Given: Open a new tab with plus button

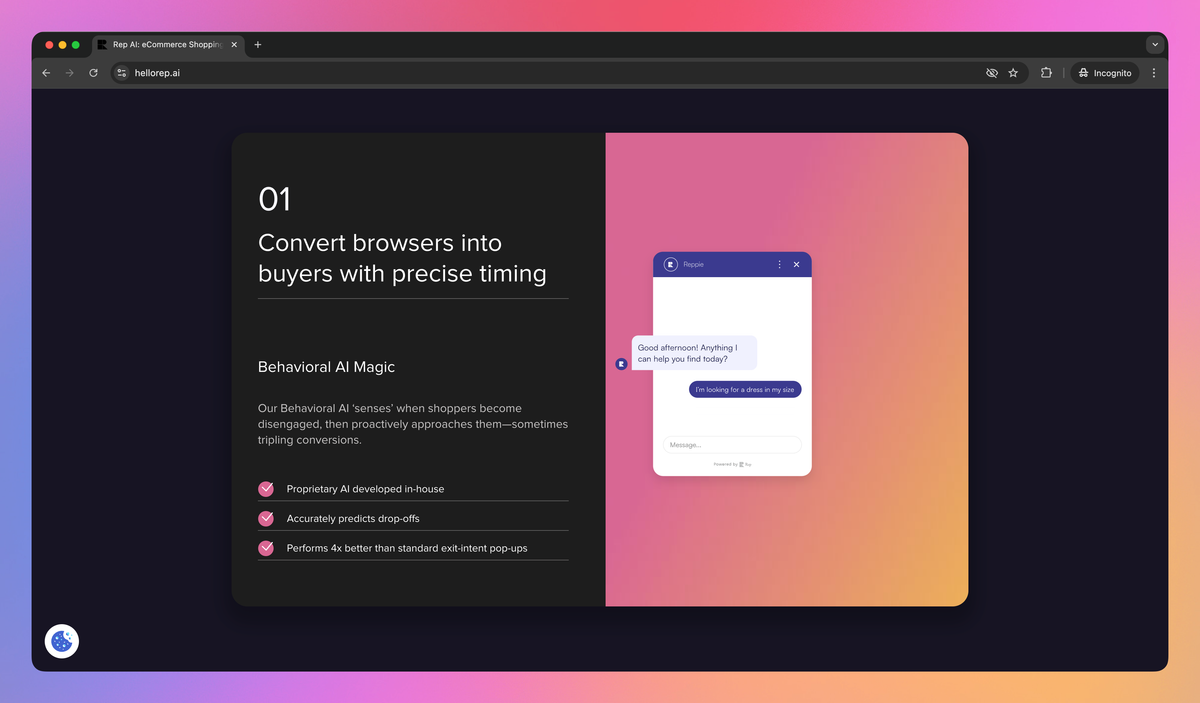Looking at the screenshot, I should [258, 45].
